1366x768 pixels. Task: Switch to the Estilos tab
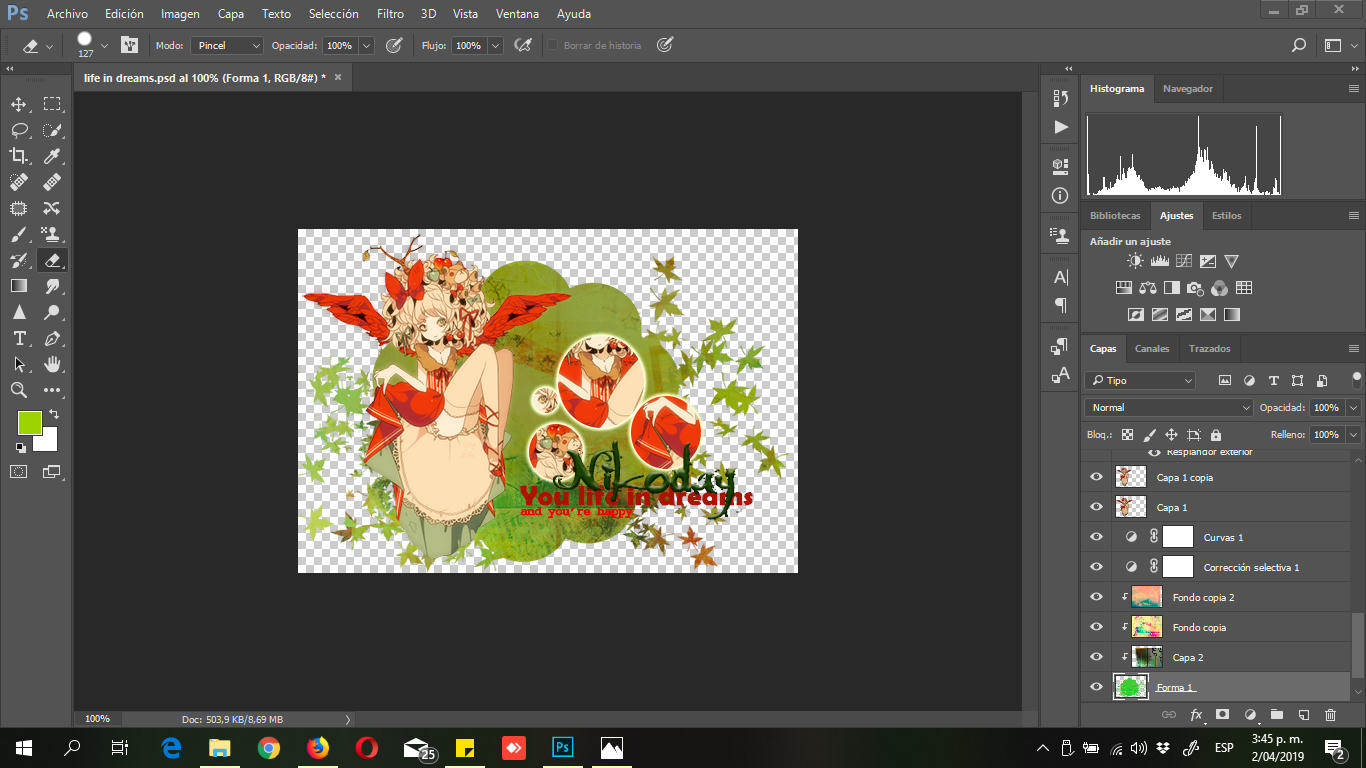1227,215
